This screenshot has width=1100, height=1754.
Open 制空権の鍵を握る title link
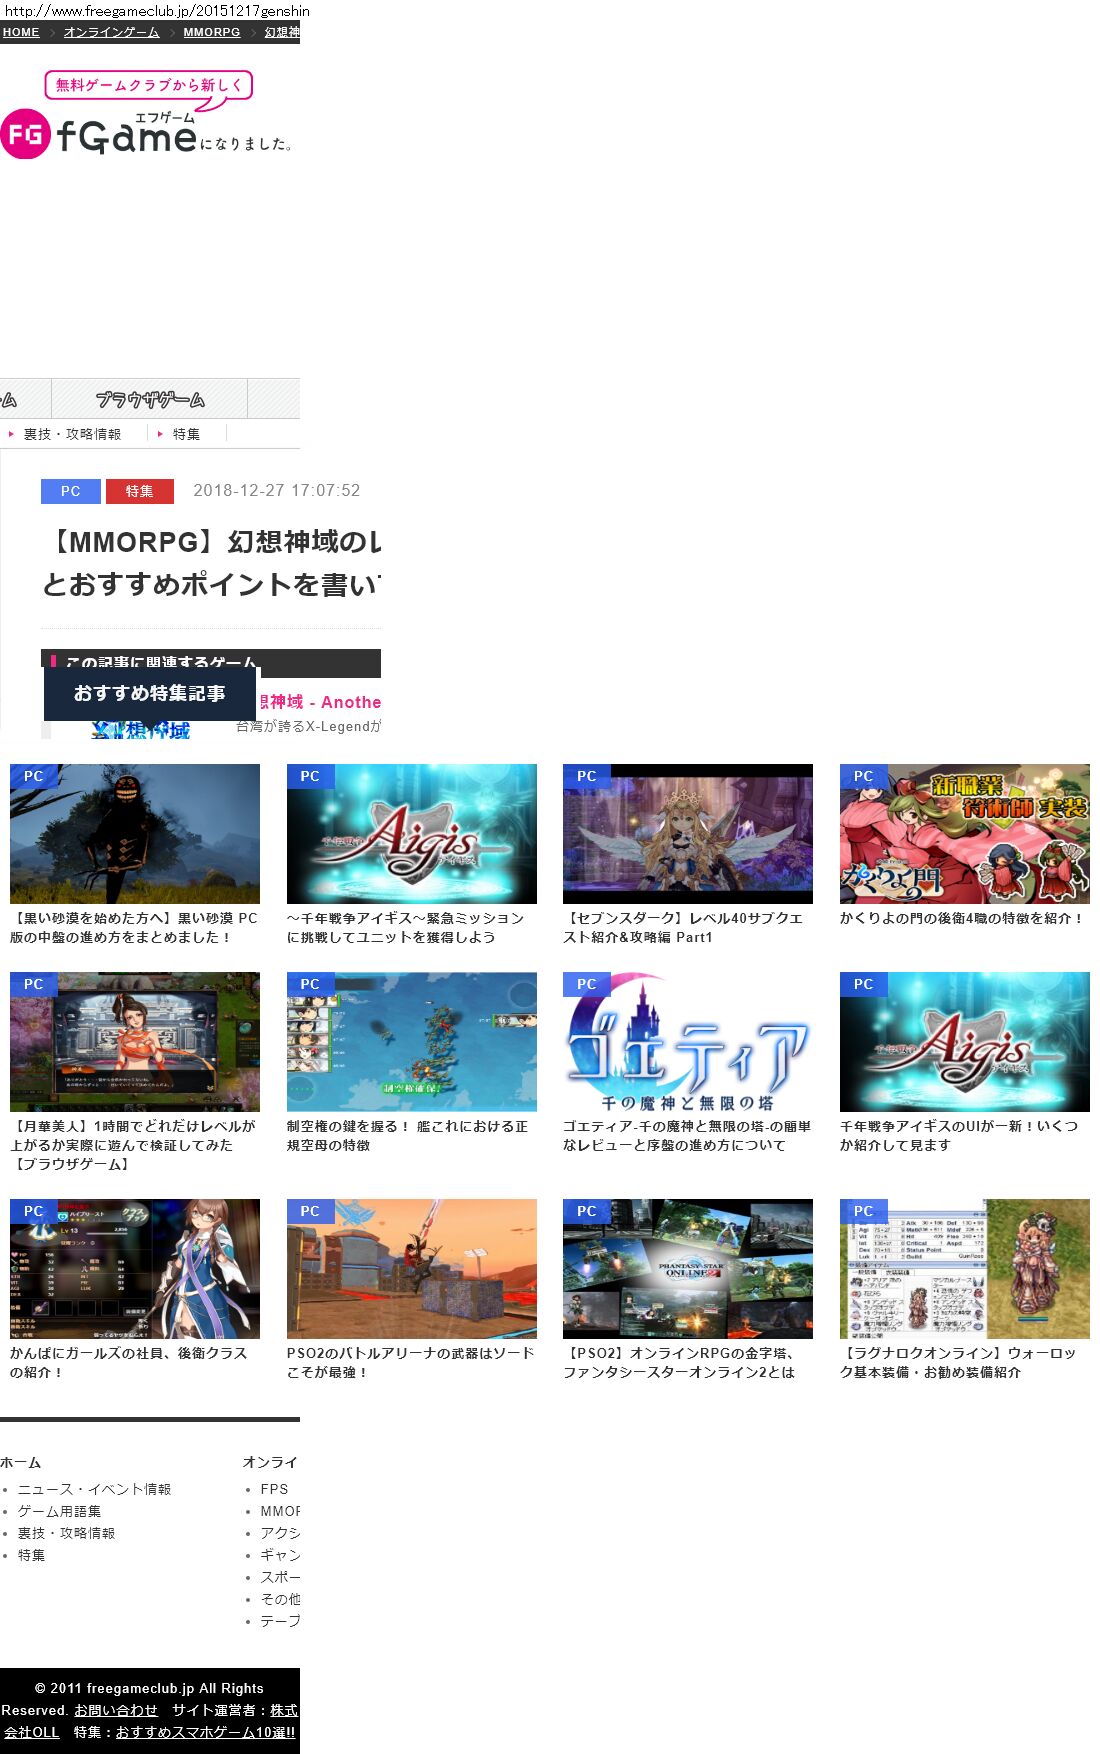tap(407, 1136)
